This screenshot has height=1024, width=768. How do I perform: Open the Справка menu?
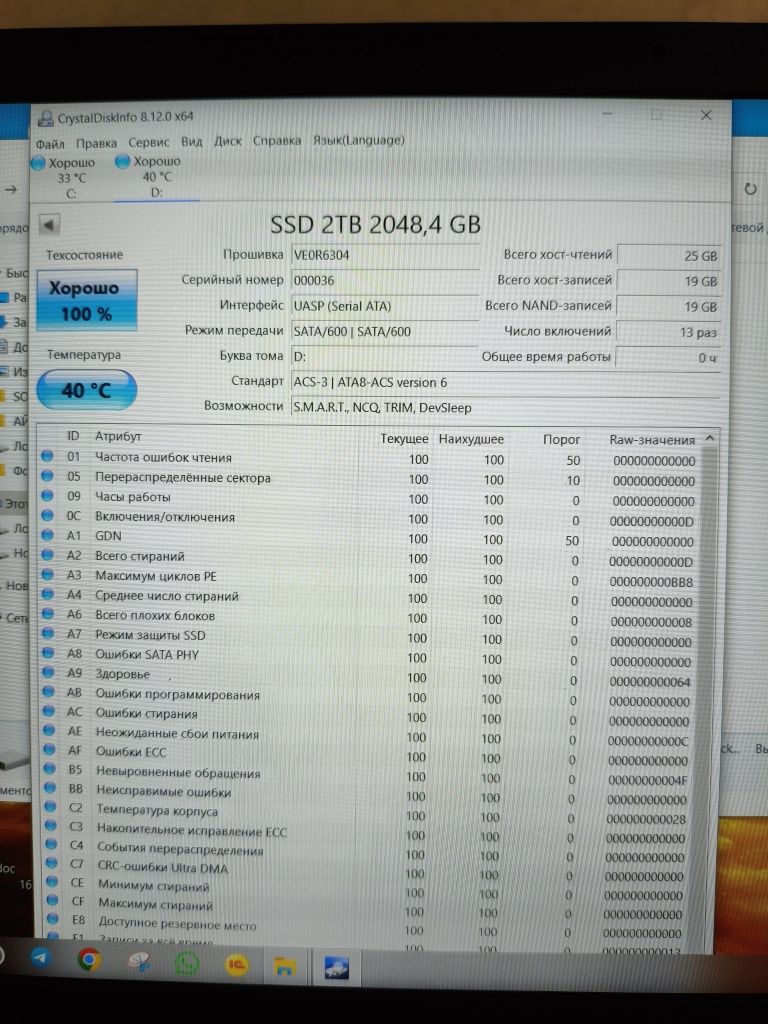click(x=277, y=140)
